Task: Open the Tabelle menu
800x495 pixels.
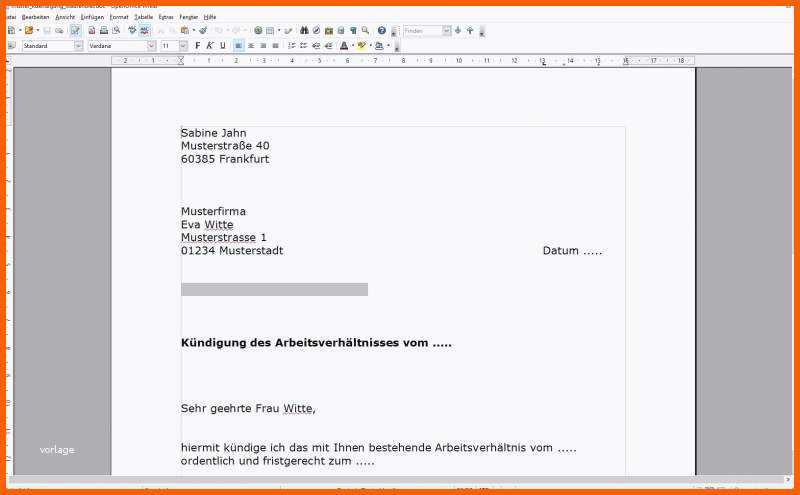Action: [143, 17]
